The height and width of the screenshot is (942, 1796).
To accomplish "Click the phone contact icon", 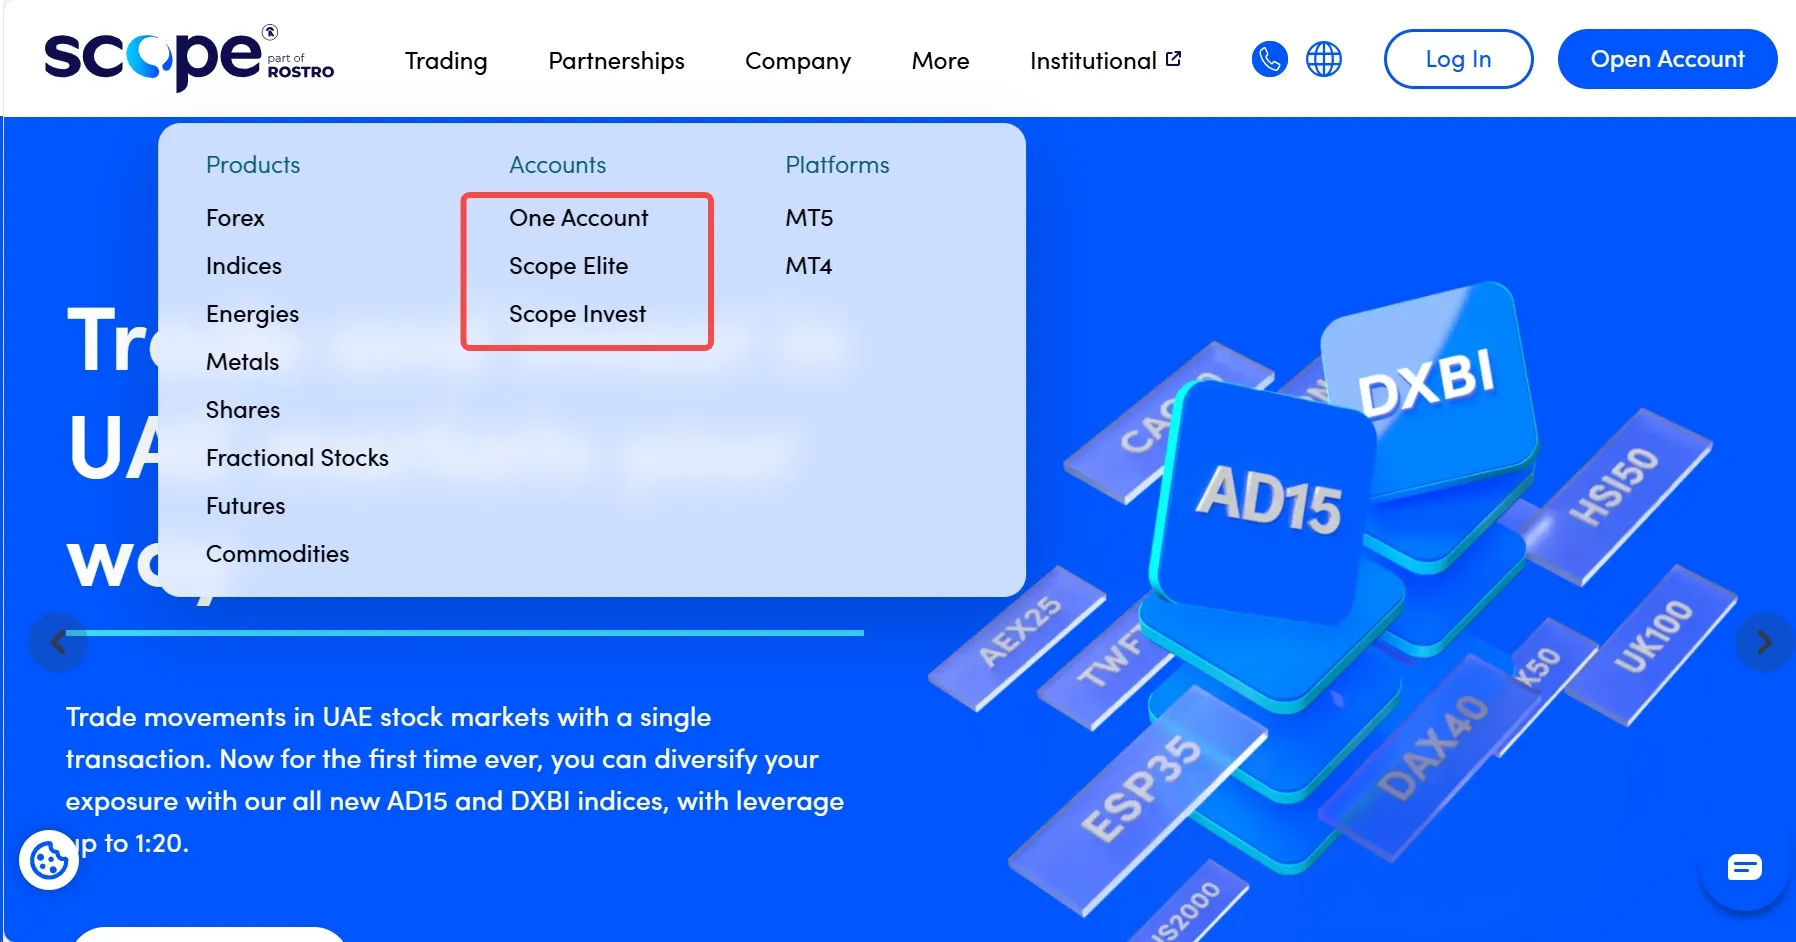I will 1270,59.
